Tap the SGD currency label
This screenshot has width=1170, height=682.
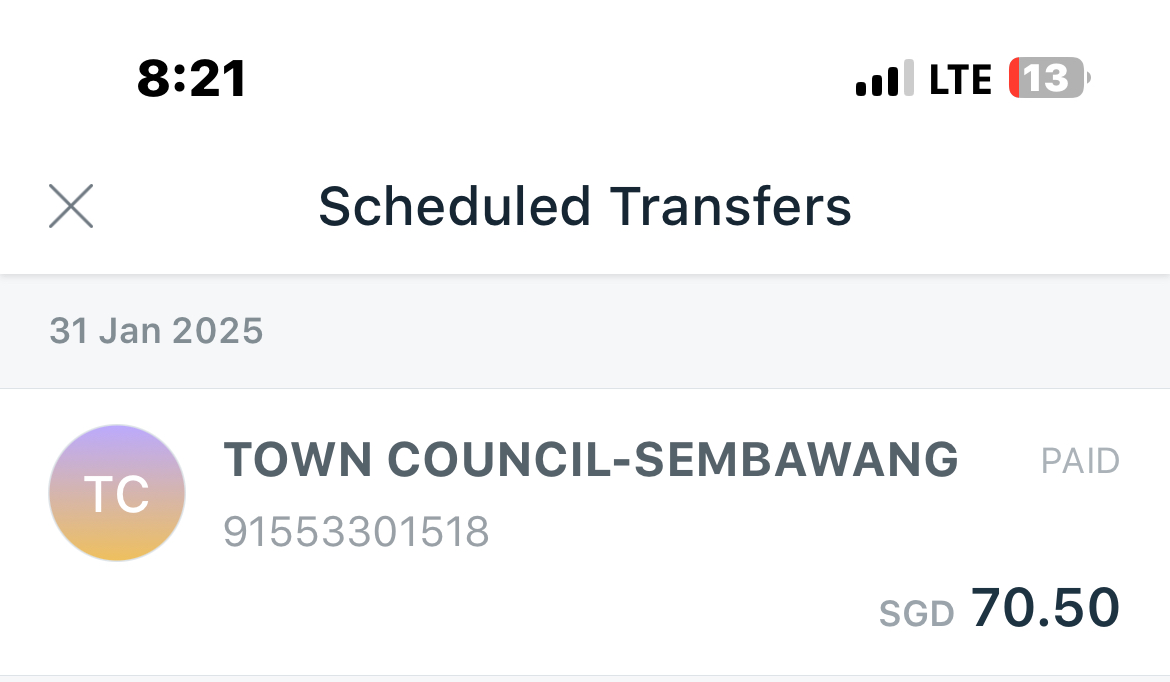pyautogui.click(x=916, y=614)
